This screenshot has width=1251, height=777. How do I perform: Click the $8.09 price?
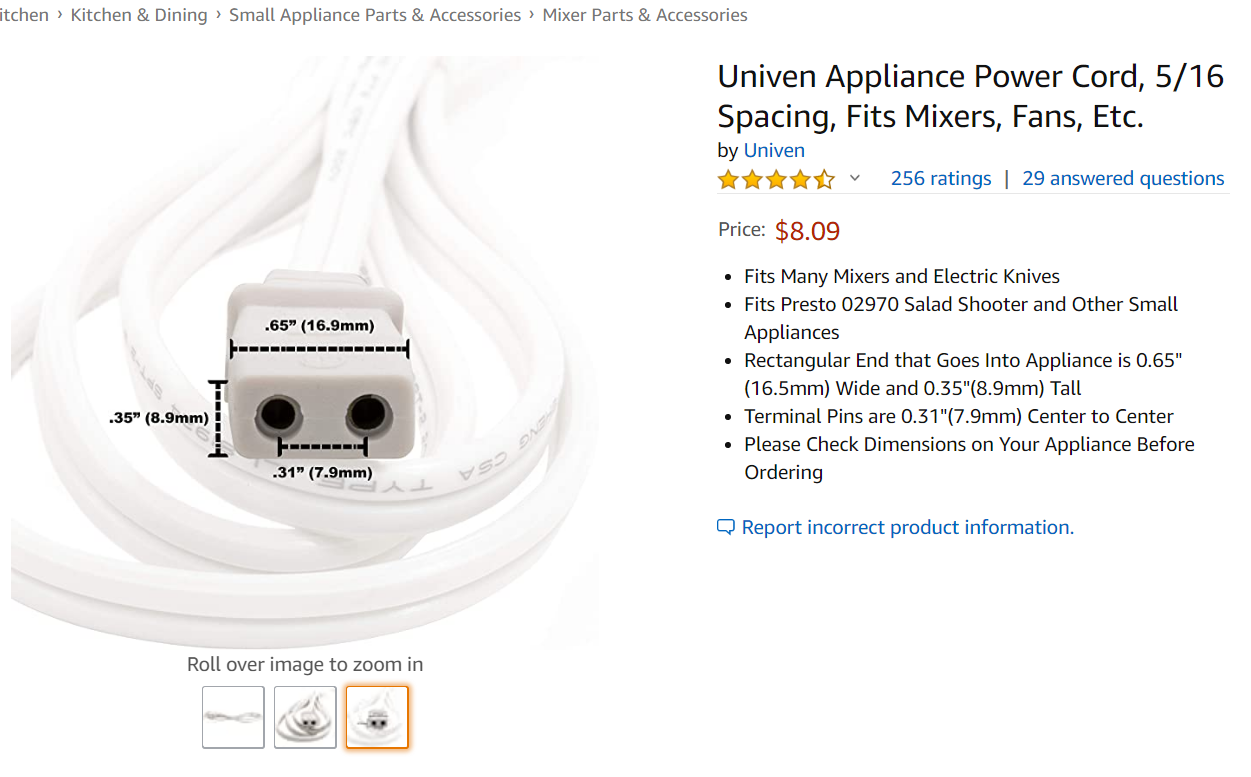pyautogui.click(x=808, y=231)
